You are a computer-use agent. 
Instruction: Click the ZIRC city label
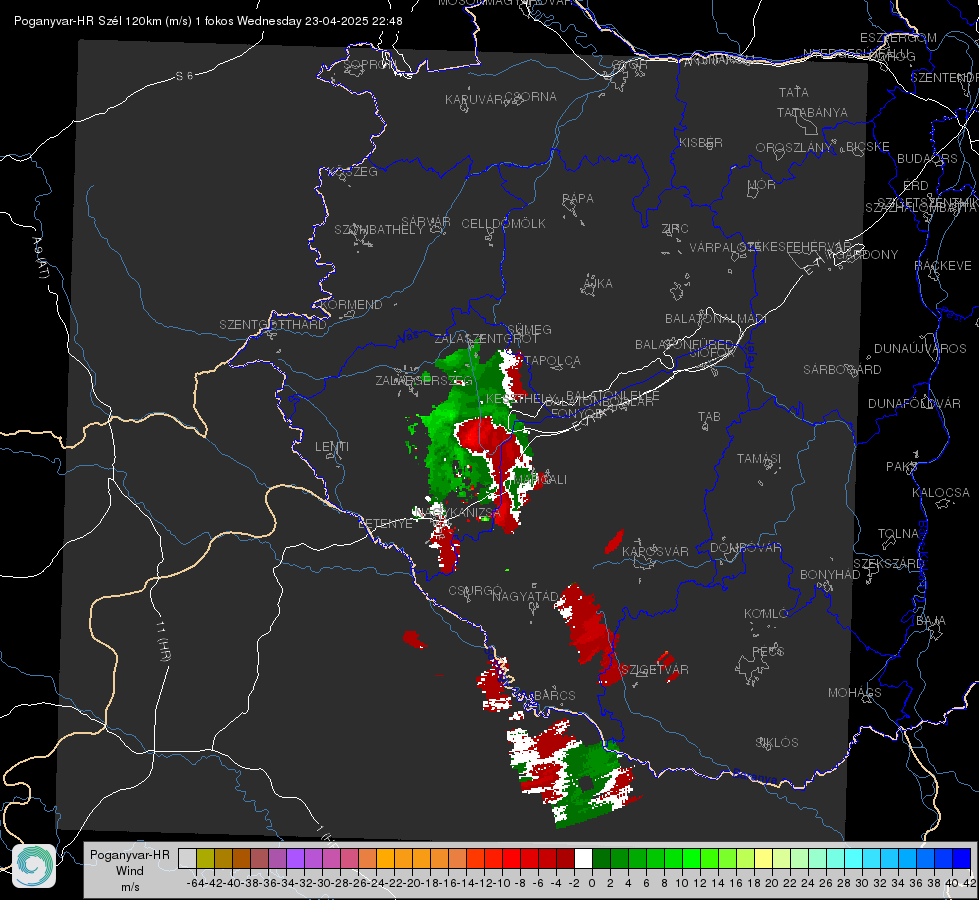pos(675,229)
